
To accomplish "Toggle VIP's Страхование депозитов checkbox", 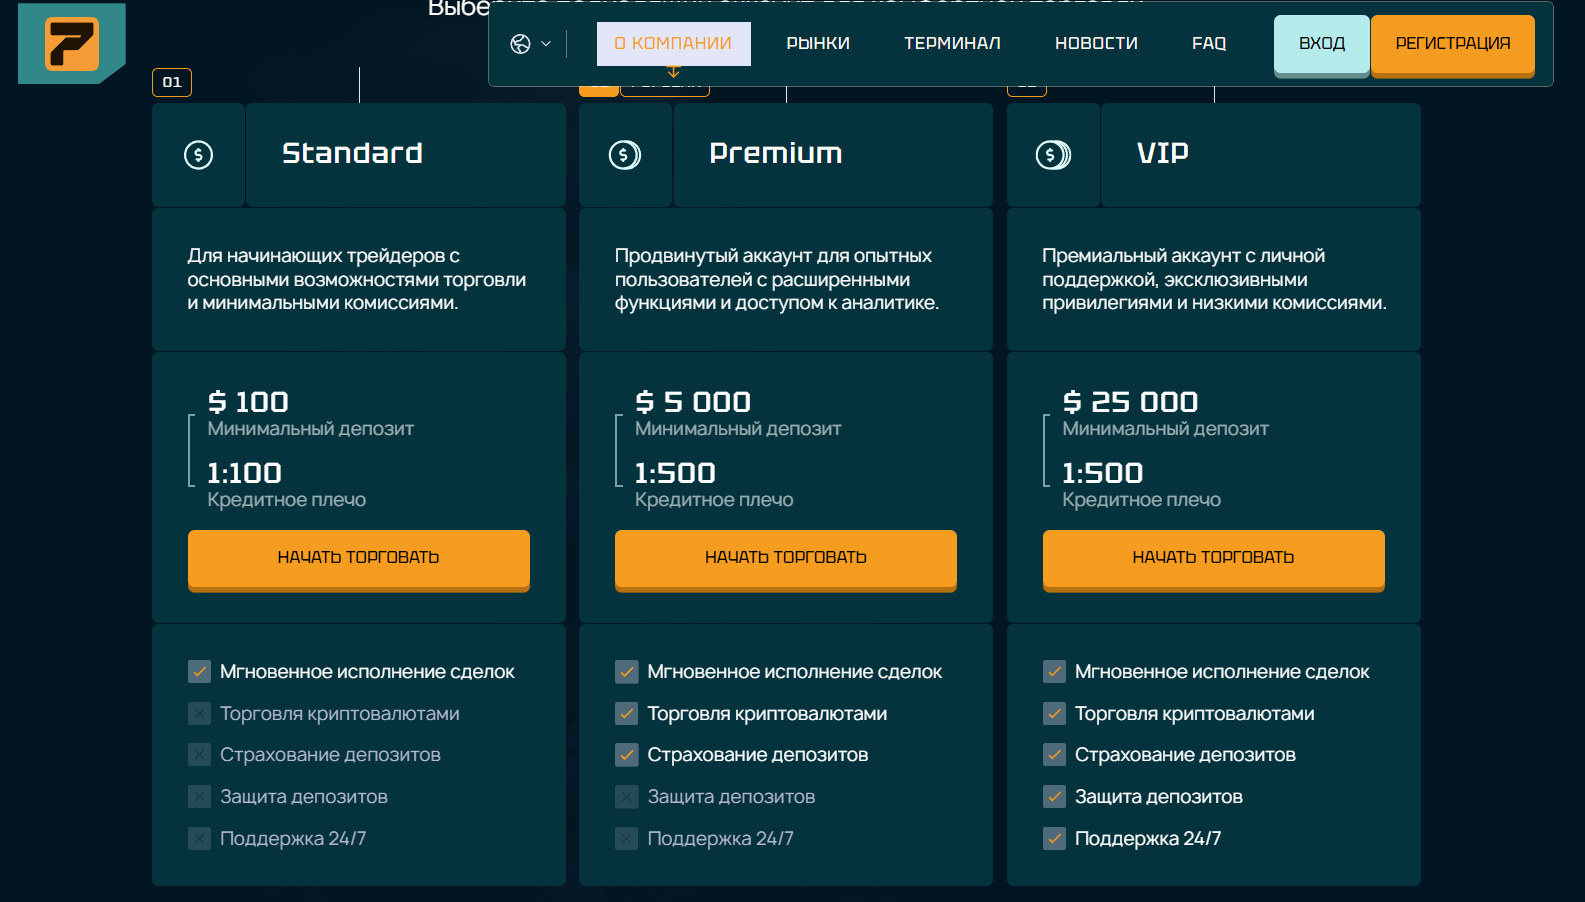I will (x=1054, y=755).
